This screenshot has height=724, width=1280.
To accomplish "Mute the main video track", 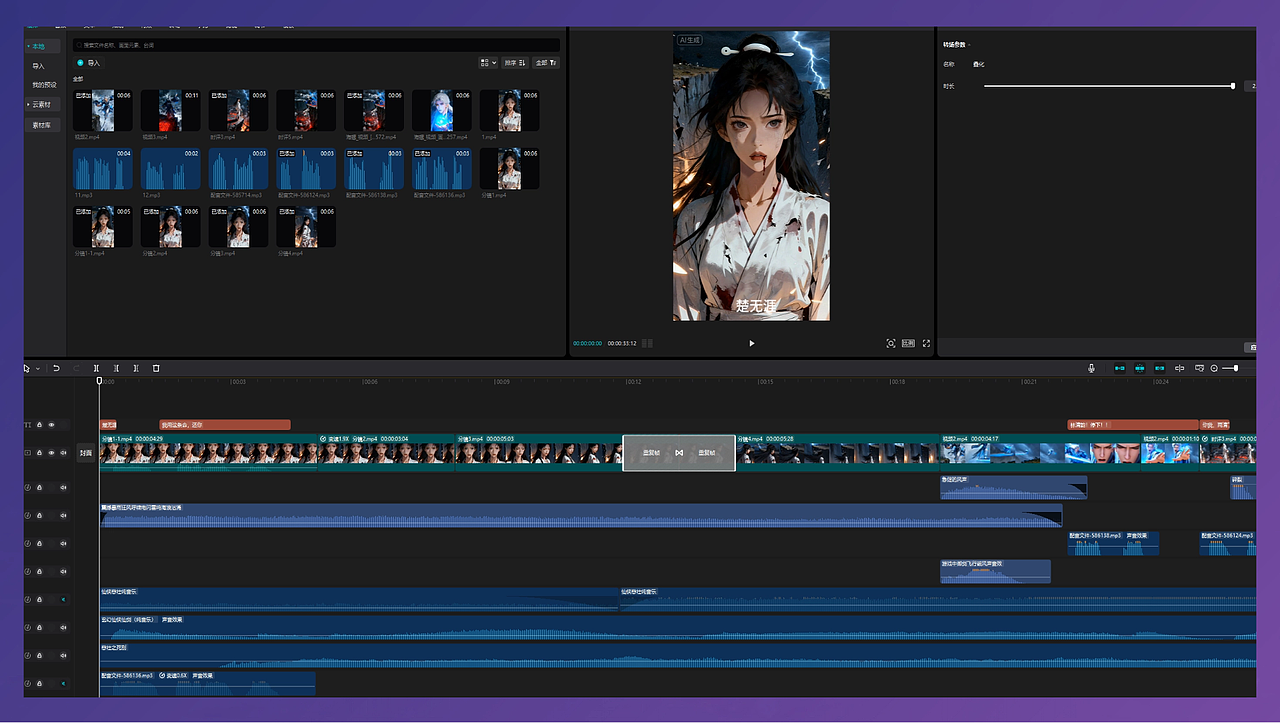I will tap(64, 453).
